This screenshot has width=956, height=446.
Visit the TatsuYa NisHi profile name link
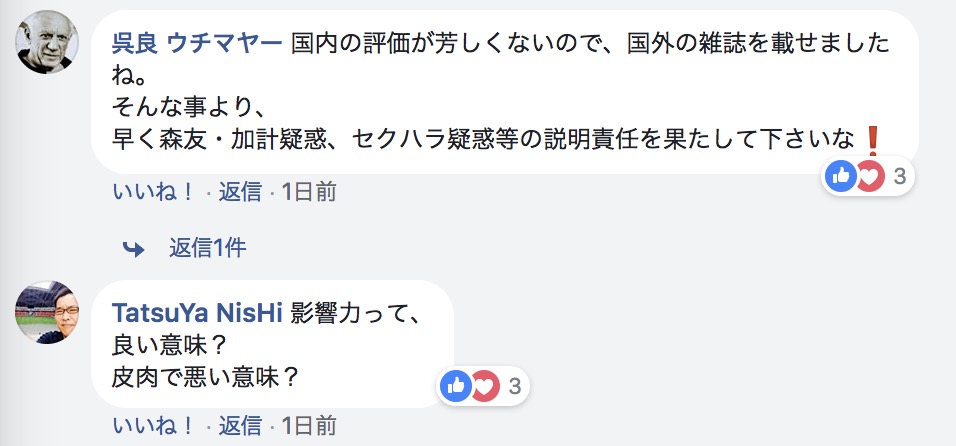pyautogui.click(x=197, y=312)
